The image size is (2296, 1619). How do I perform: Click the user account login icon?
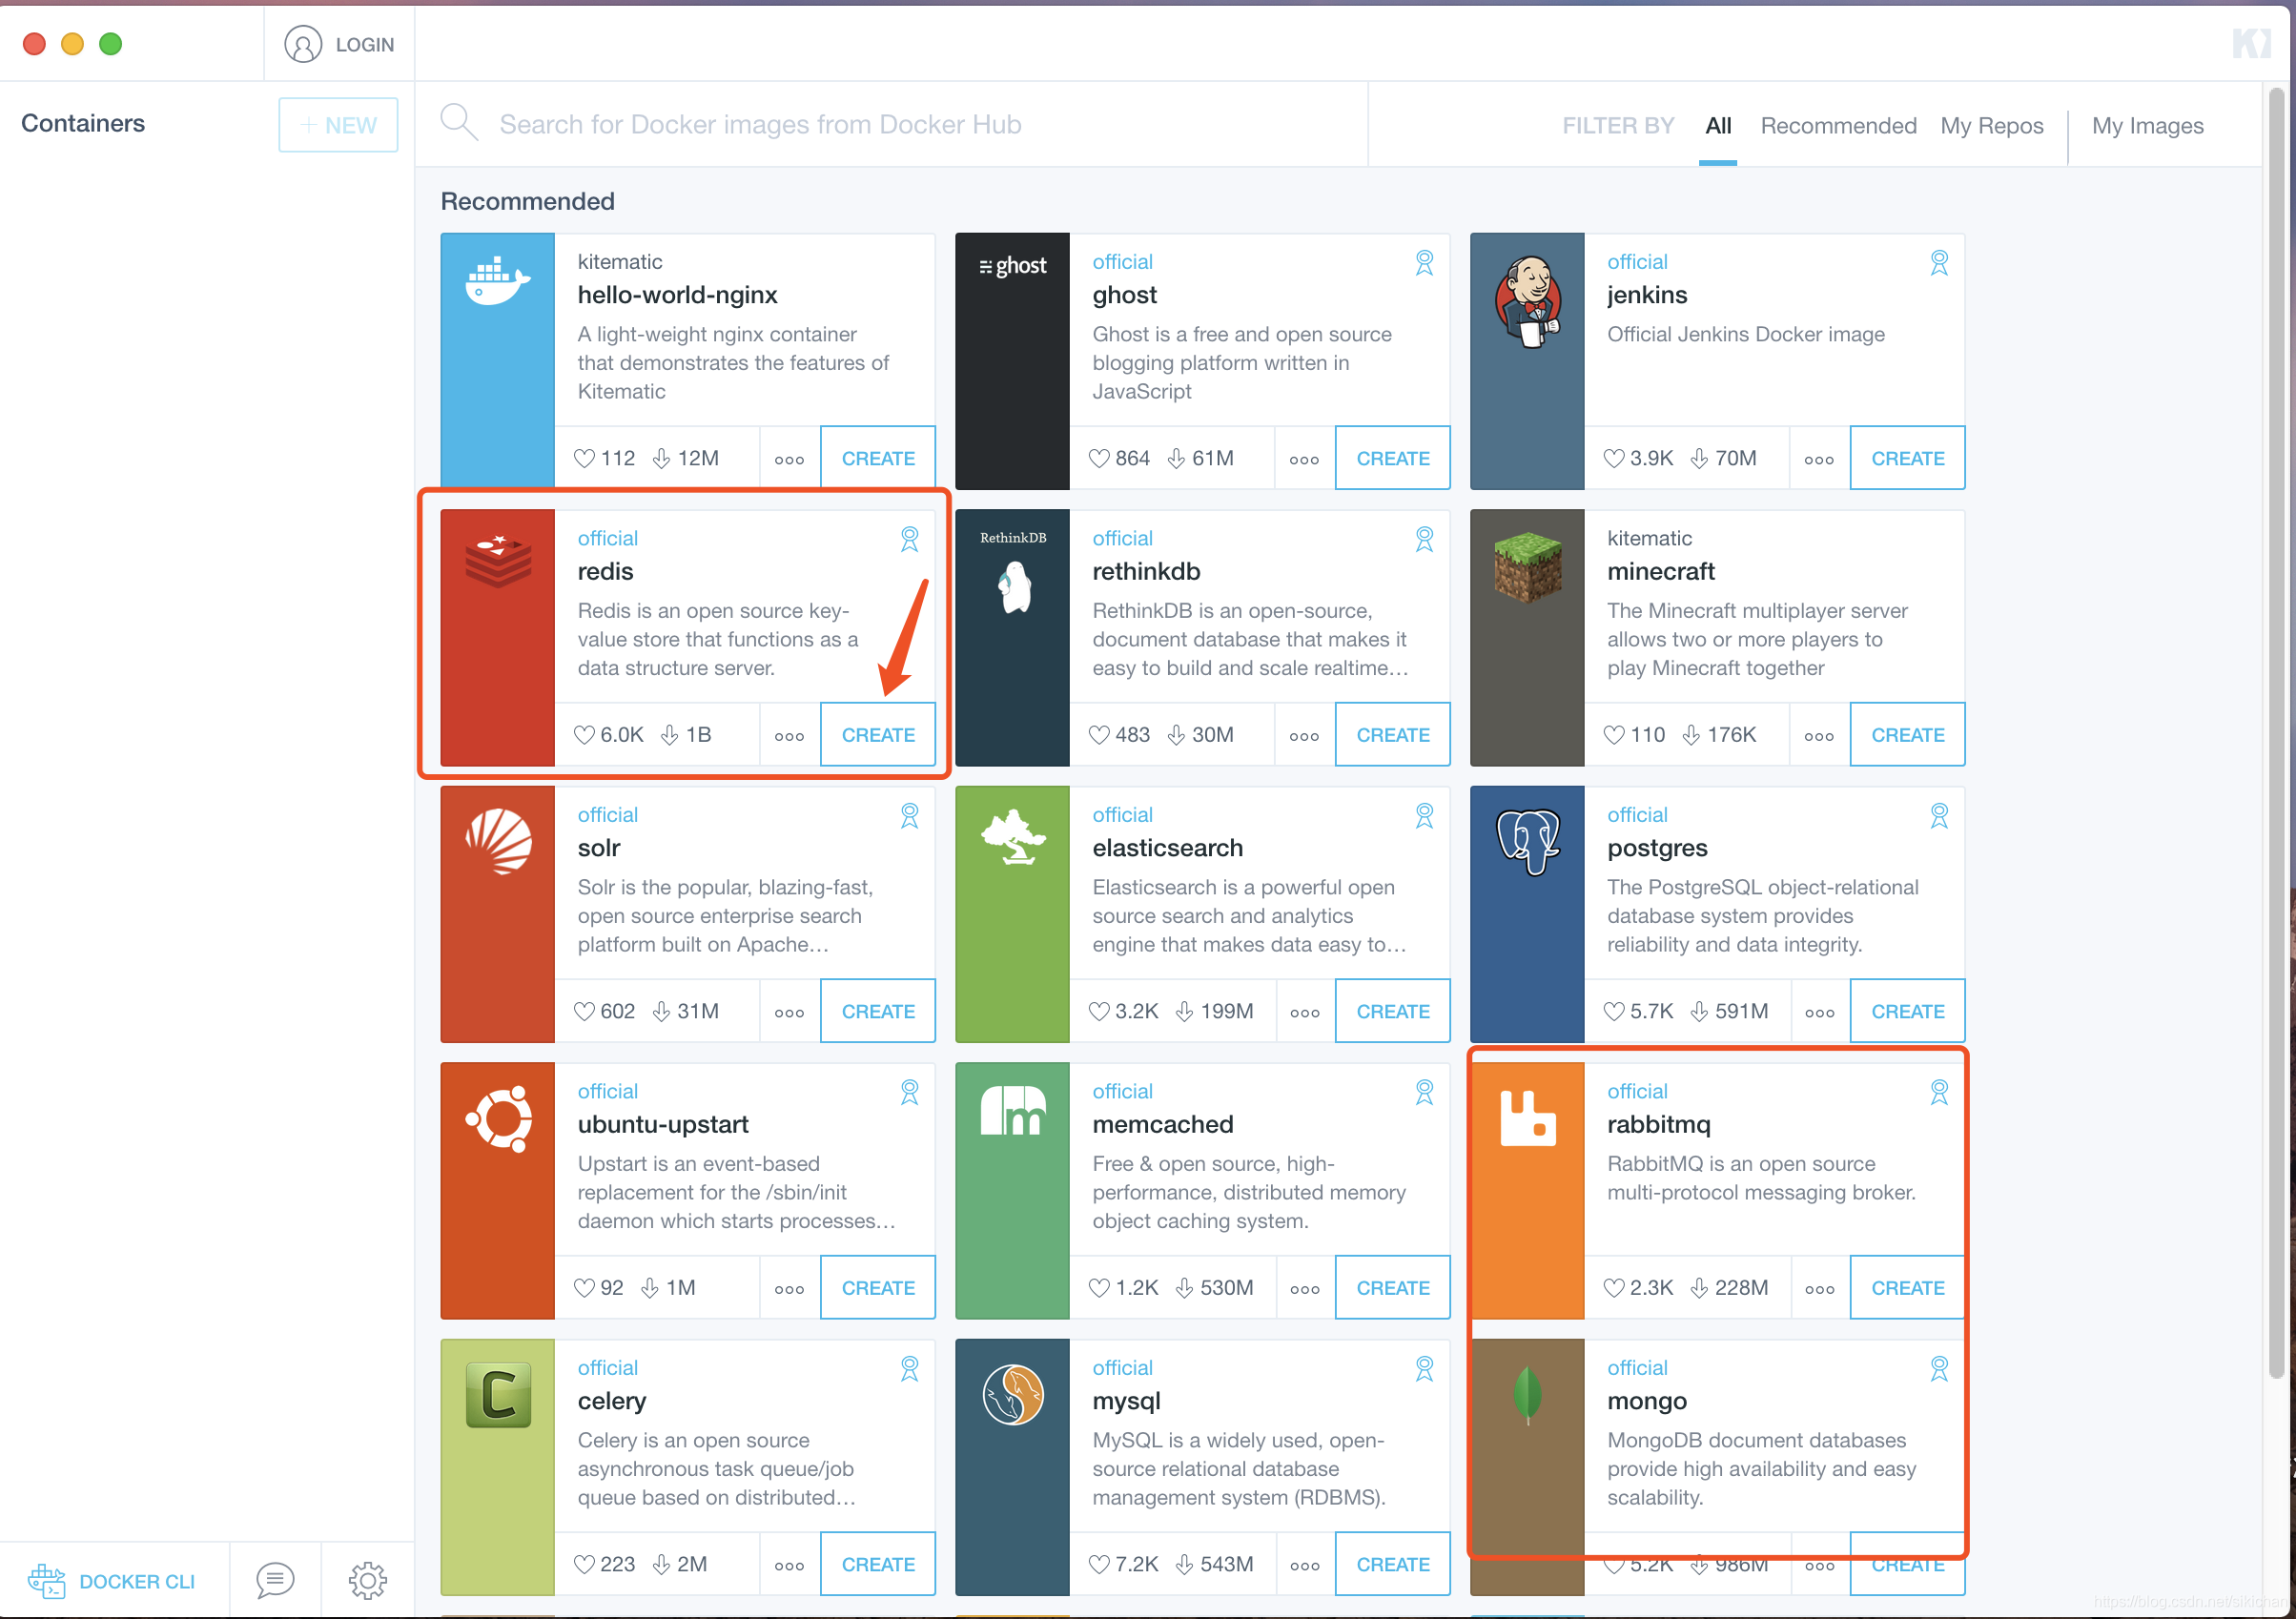[x=303, y=44]
